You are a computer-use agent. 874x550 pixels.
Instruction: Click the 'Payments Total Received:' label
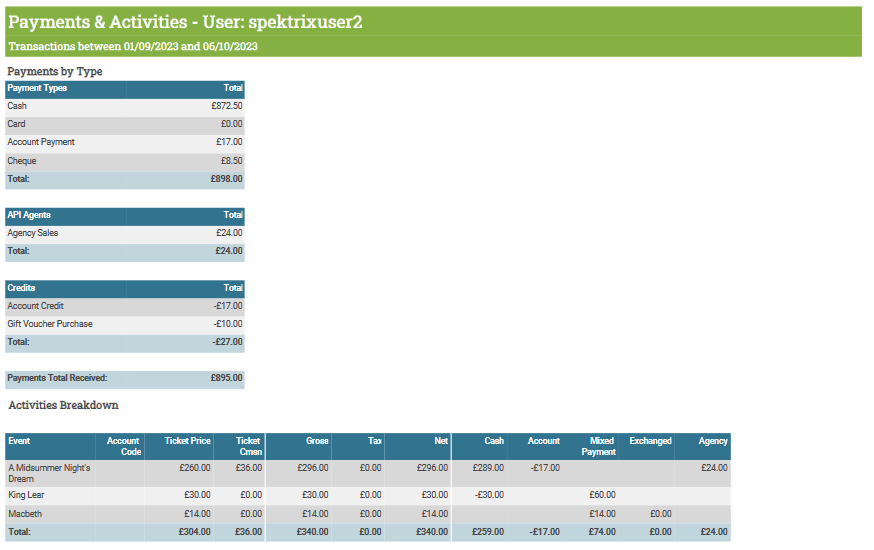point(57,378)
